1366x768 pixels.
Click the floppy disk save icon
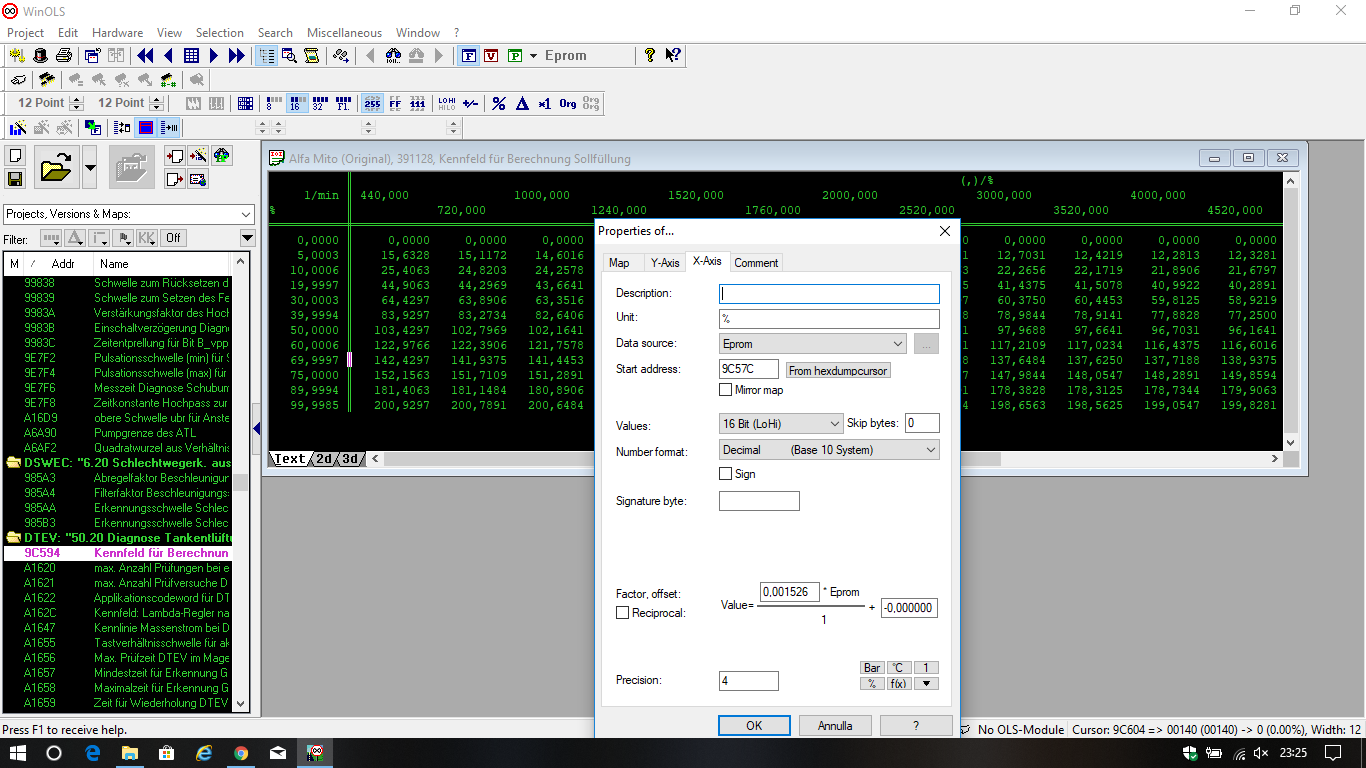[x=15, y=179]
